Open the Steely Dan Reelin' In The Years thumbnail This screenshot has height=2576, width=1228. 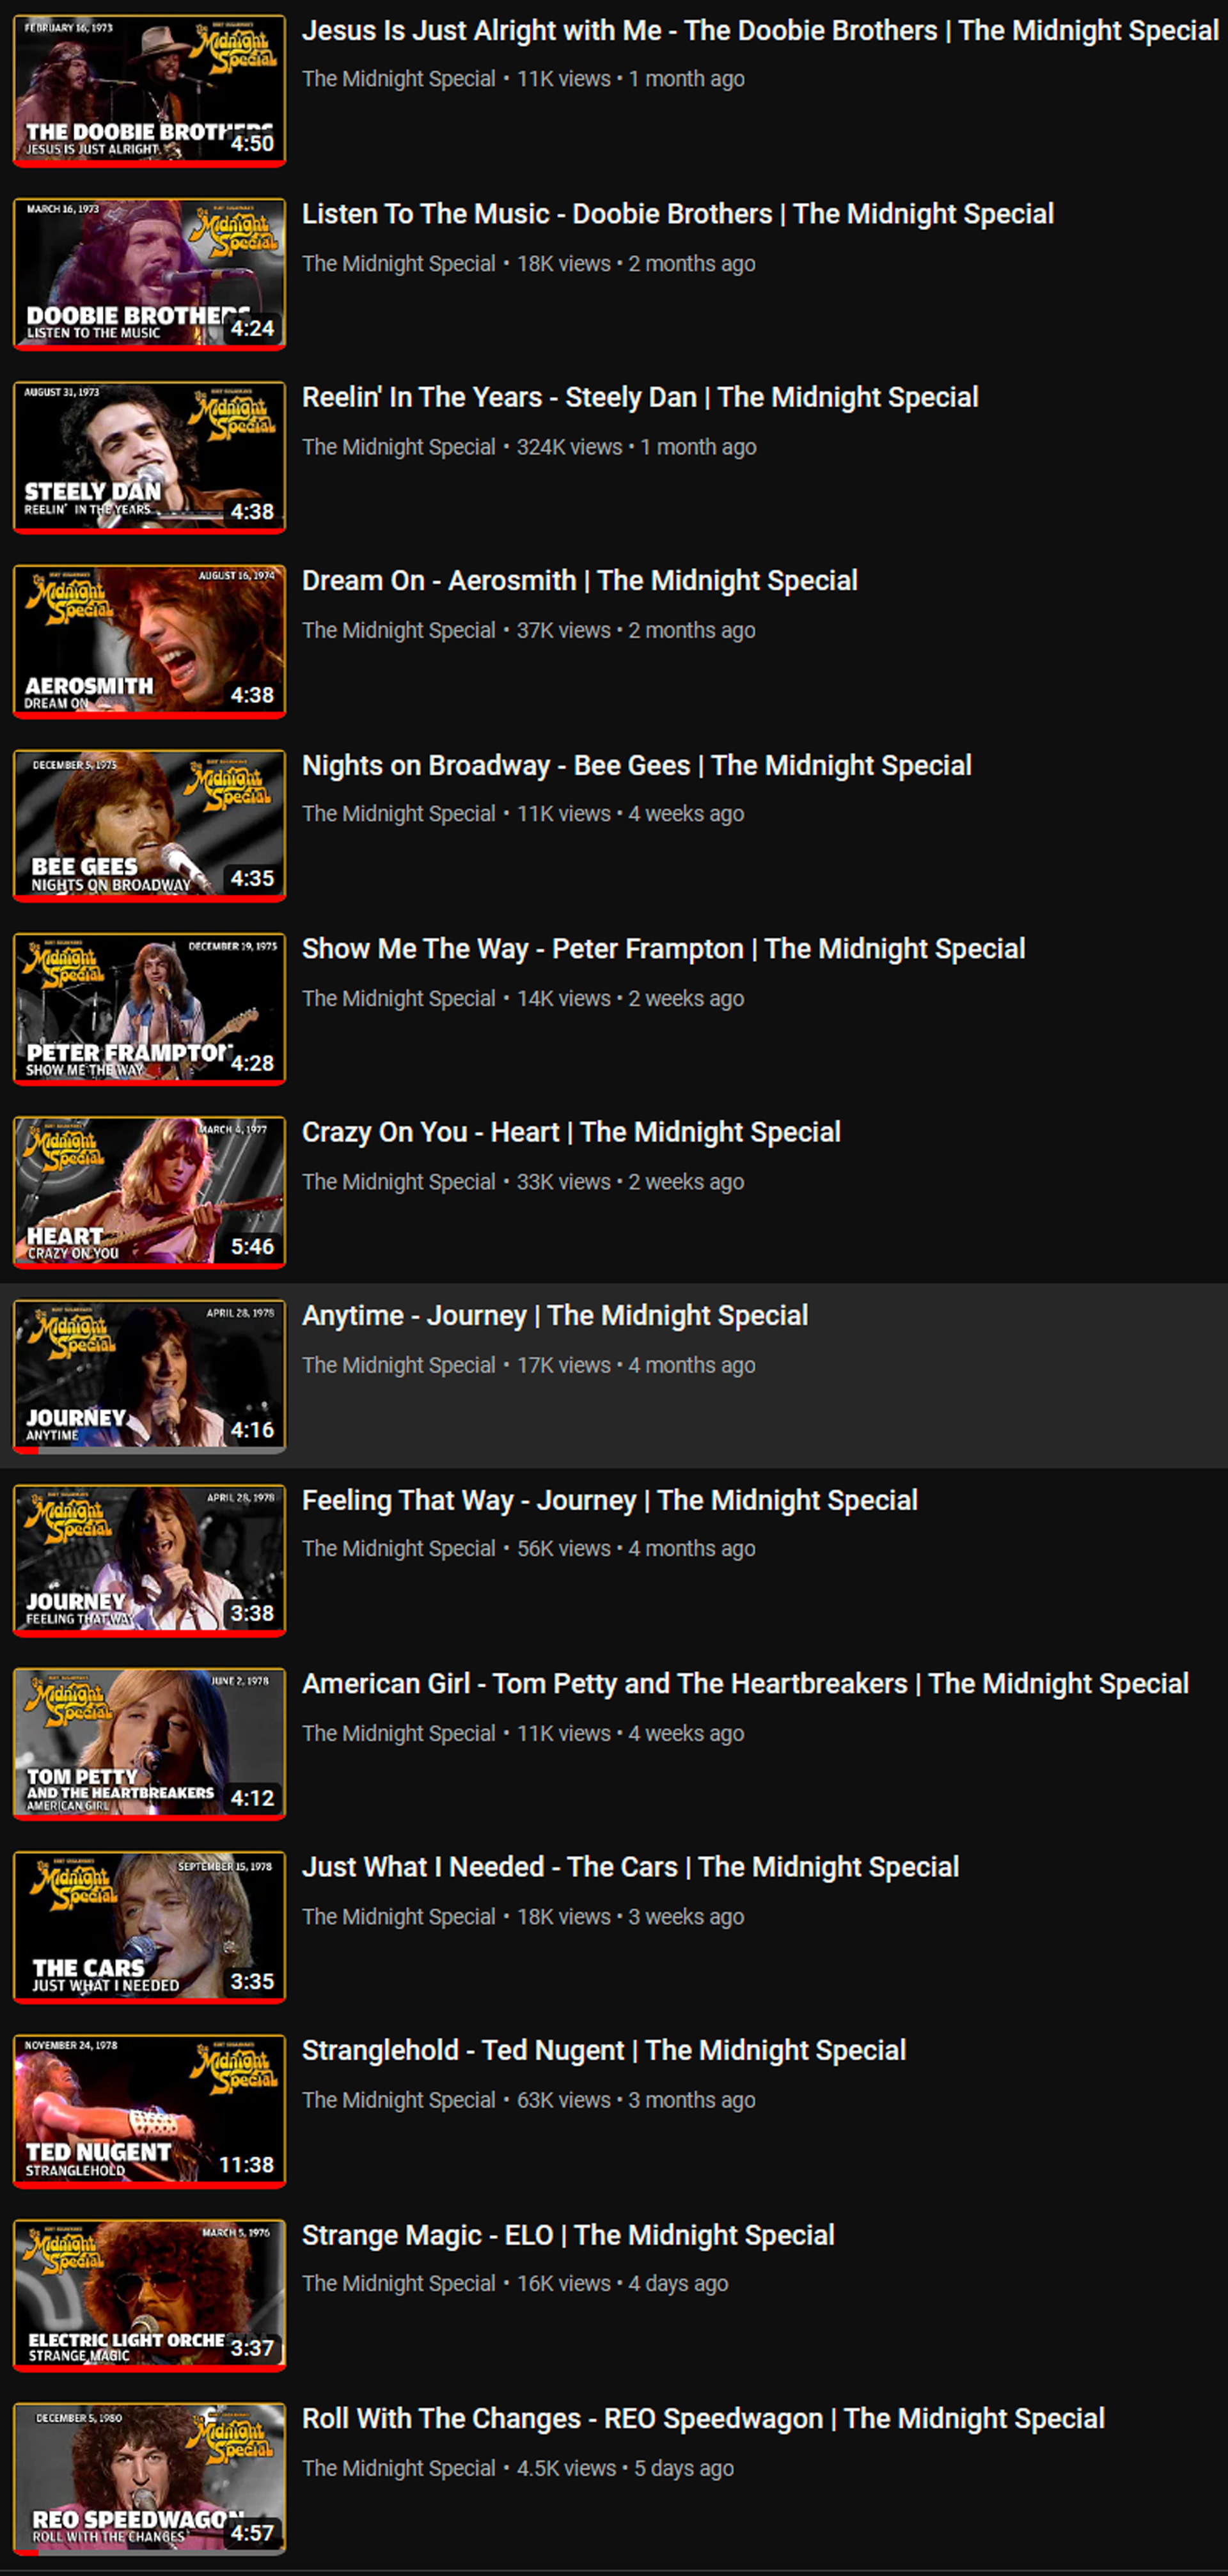(x=149, y=457)
